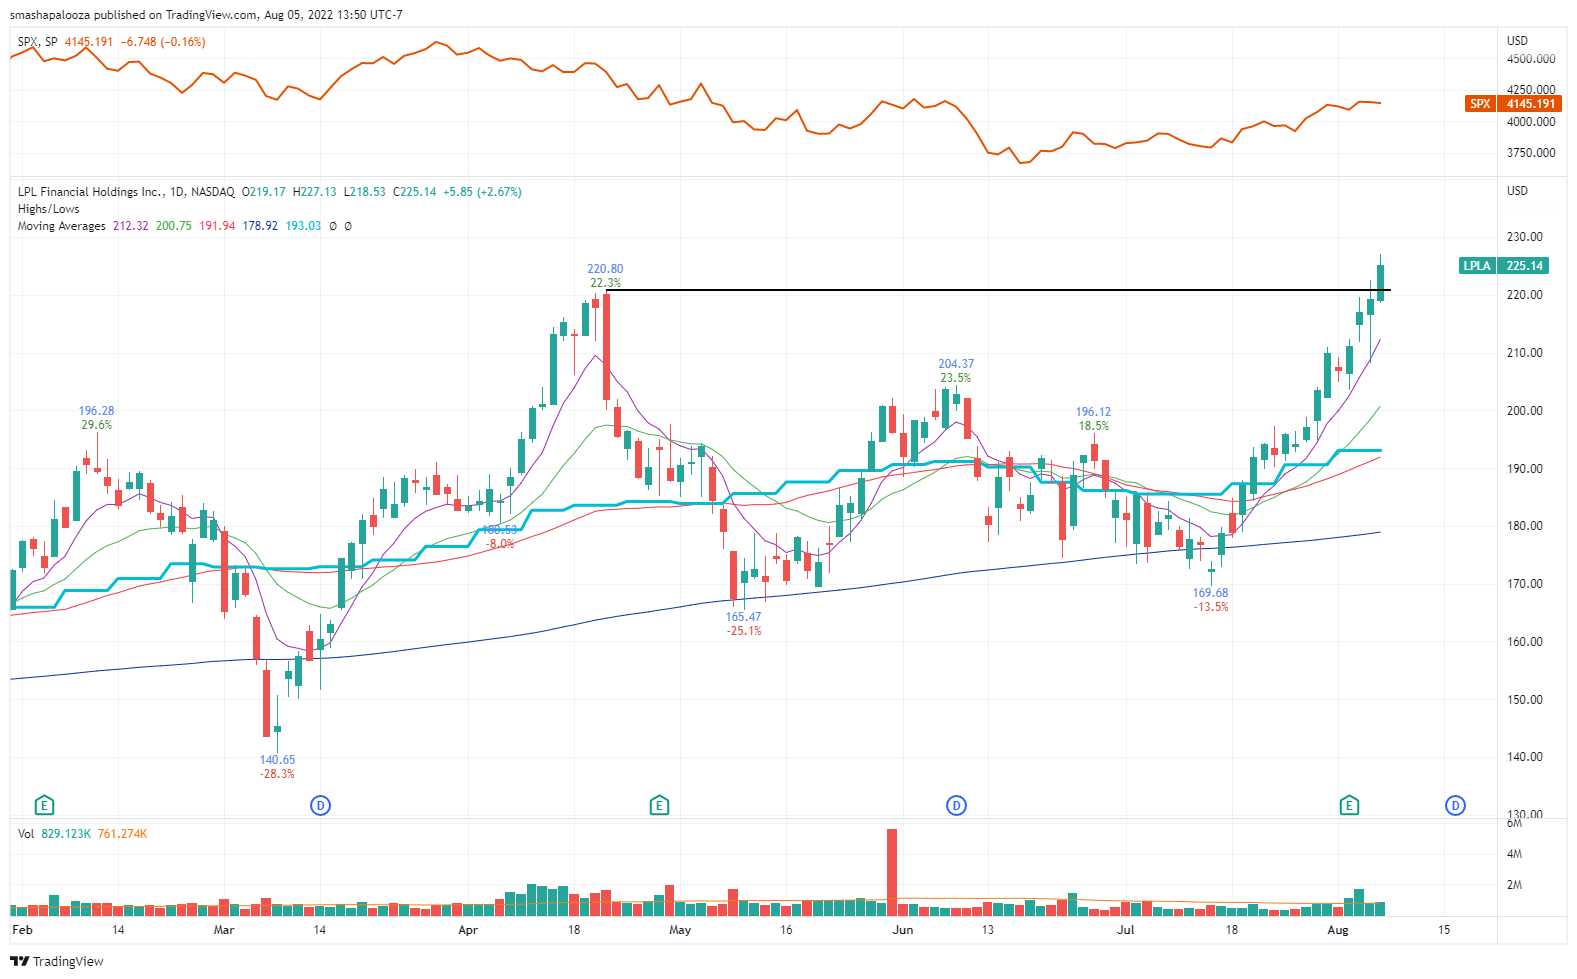The width and height of the screenshot is (1577, 979).
Task: Click the 761.274K volume average value
Action: click(122, 834)
